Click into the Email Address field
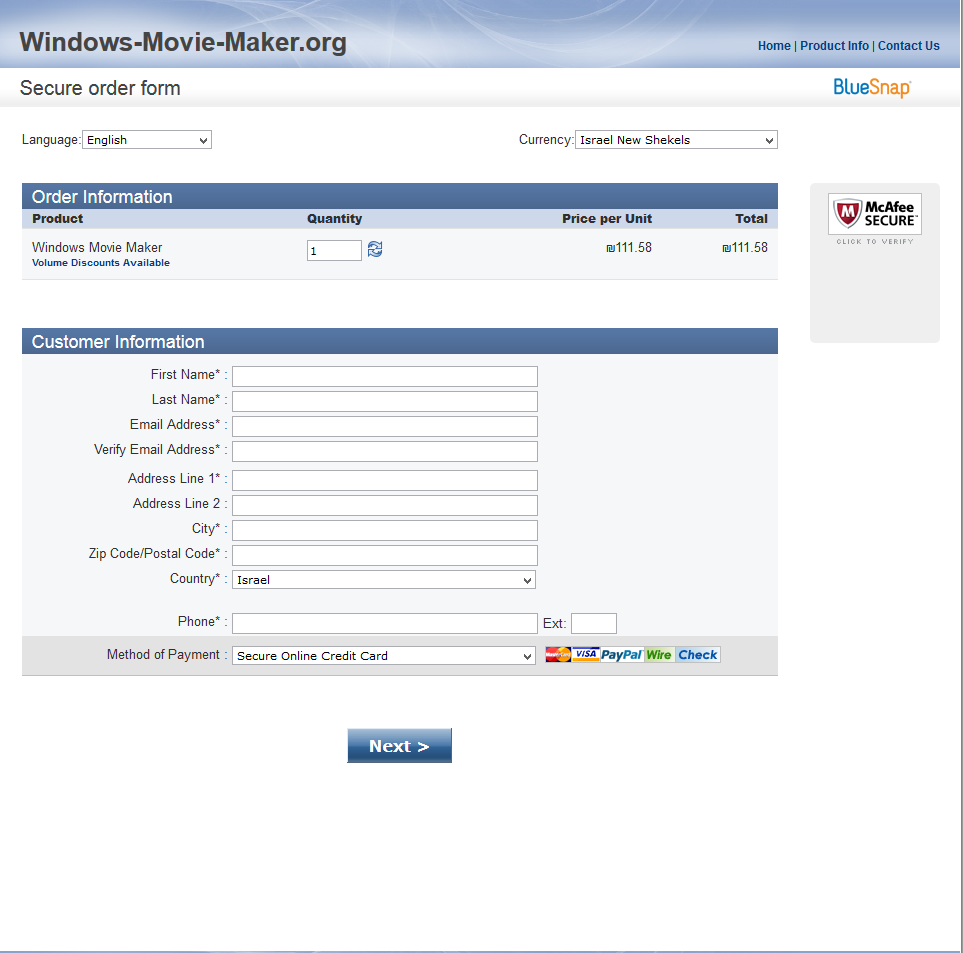This screenshot has height=953, width=963. click(384, 426)
